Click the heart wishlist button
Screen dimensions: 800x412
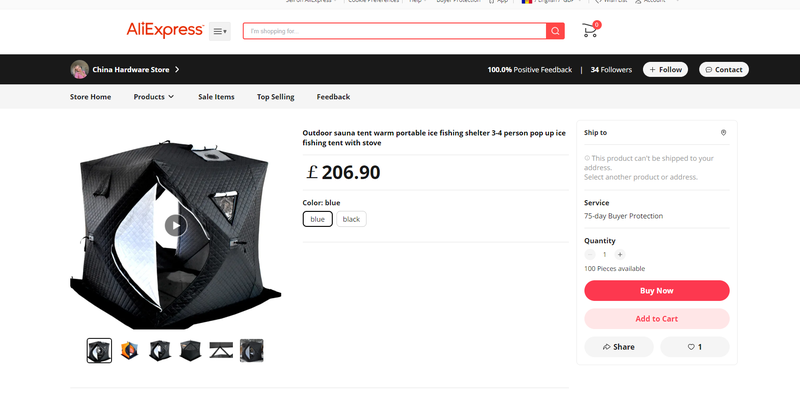(695, 347)
